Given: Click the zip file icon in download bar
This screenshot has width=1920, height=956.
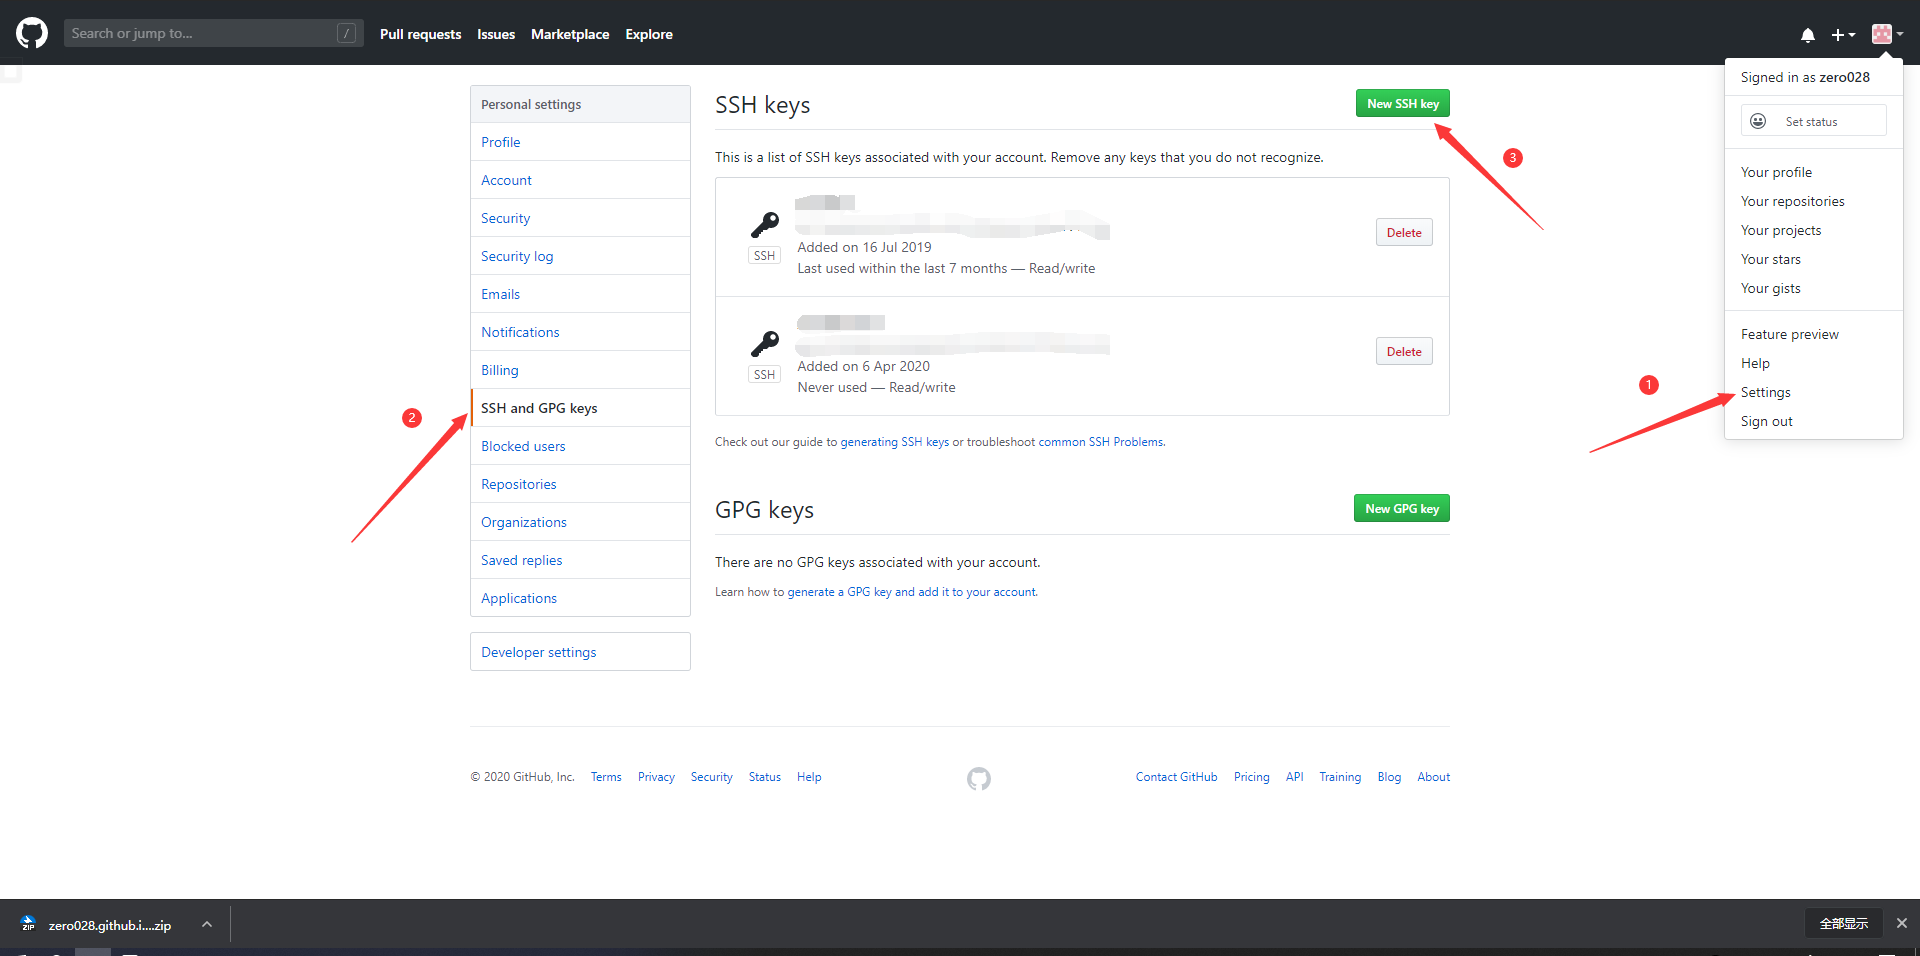Looking at the screenshot, I should pos(28,924).
